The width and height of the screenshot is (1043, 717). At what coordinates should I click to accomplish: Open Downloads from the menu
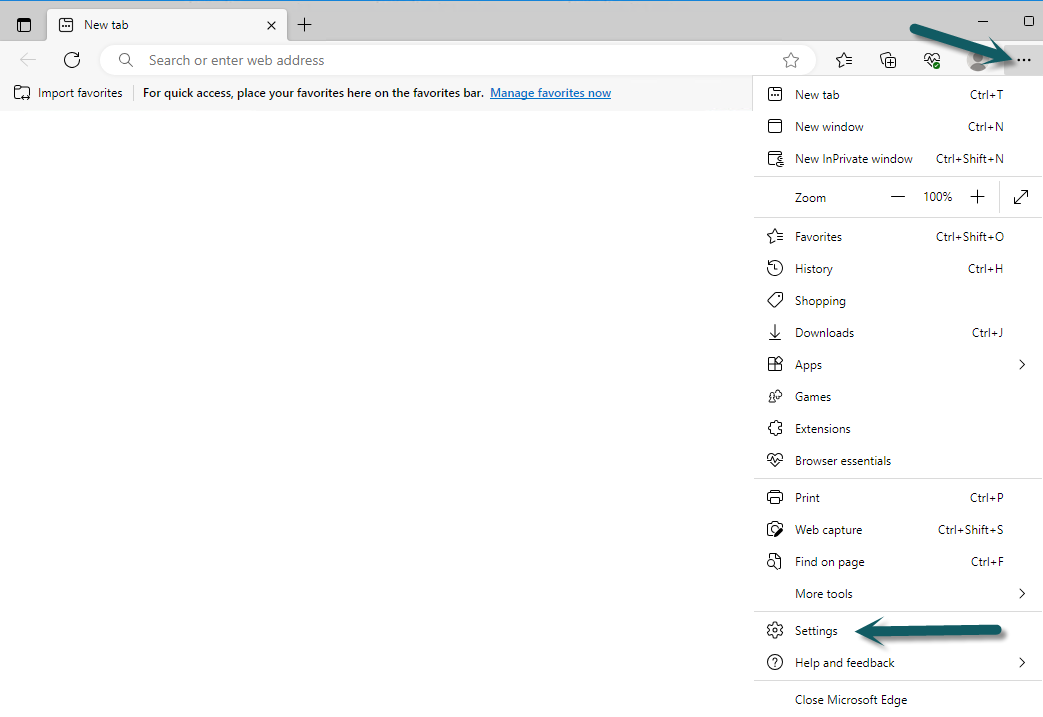pyautogui.click(x=898, y=333)
